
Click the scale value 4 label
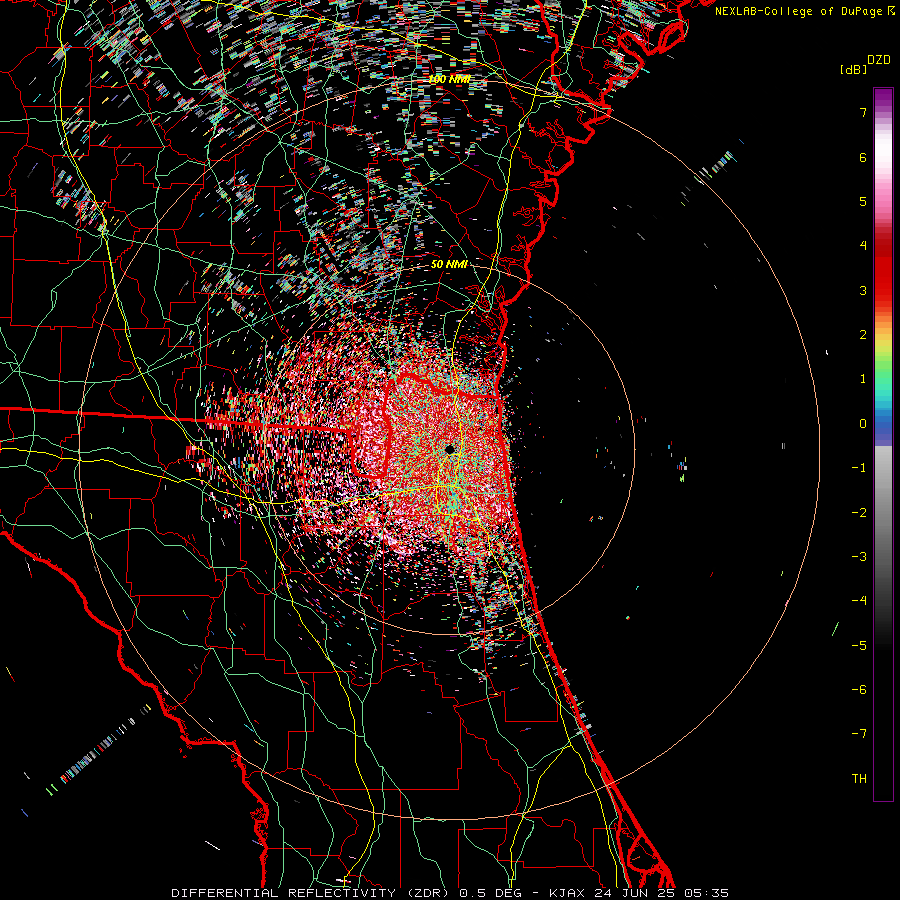point(863,246)
